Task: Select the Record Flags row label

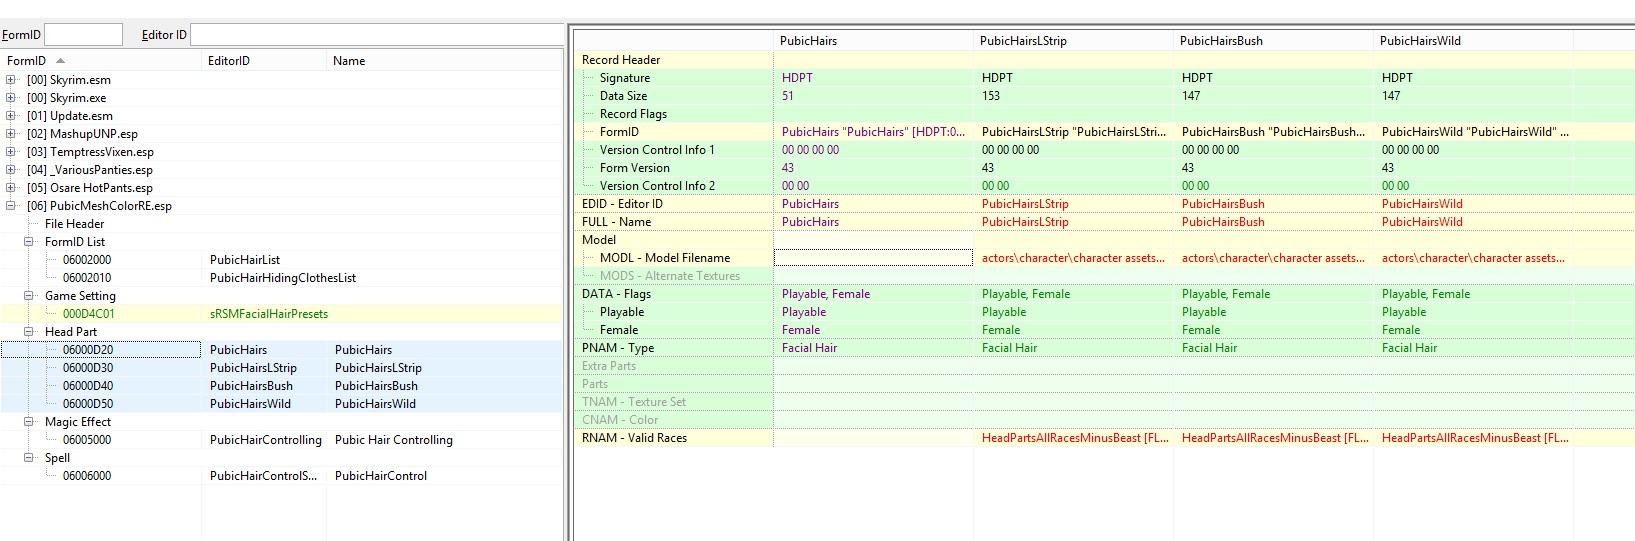Action: [x=633, y=114]
